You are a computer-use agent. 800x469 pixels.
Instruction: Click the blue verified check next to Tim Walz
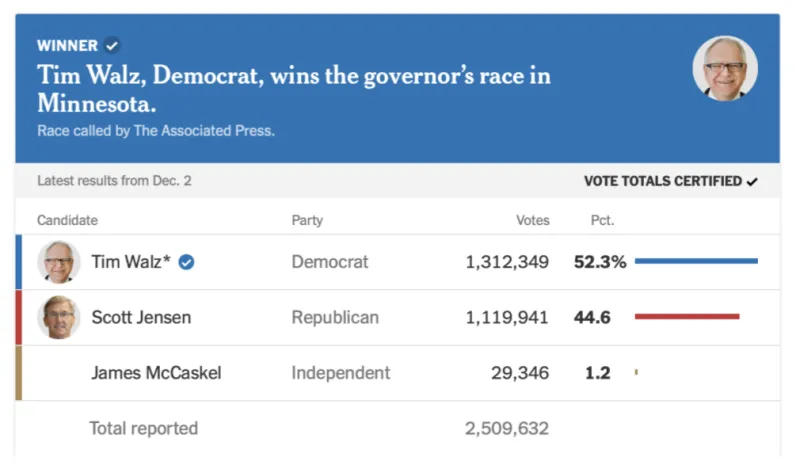[x=186, y=262]
